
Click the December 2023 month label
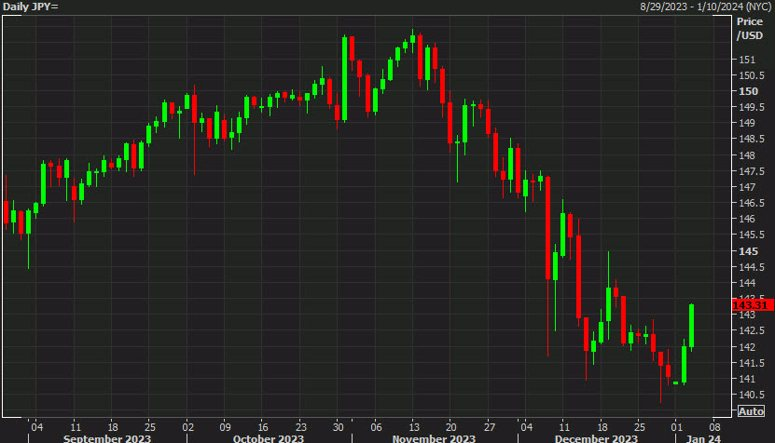point(596,439)
